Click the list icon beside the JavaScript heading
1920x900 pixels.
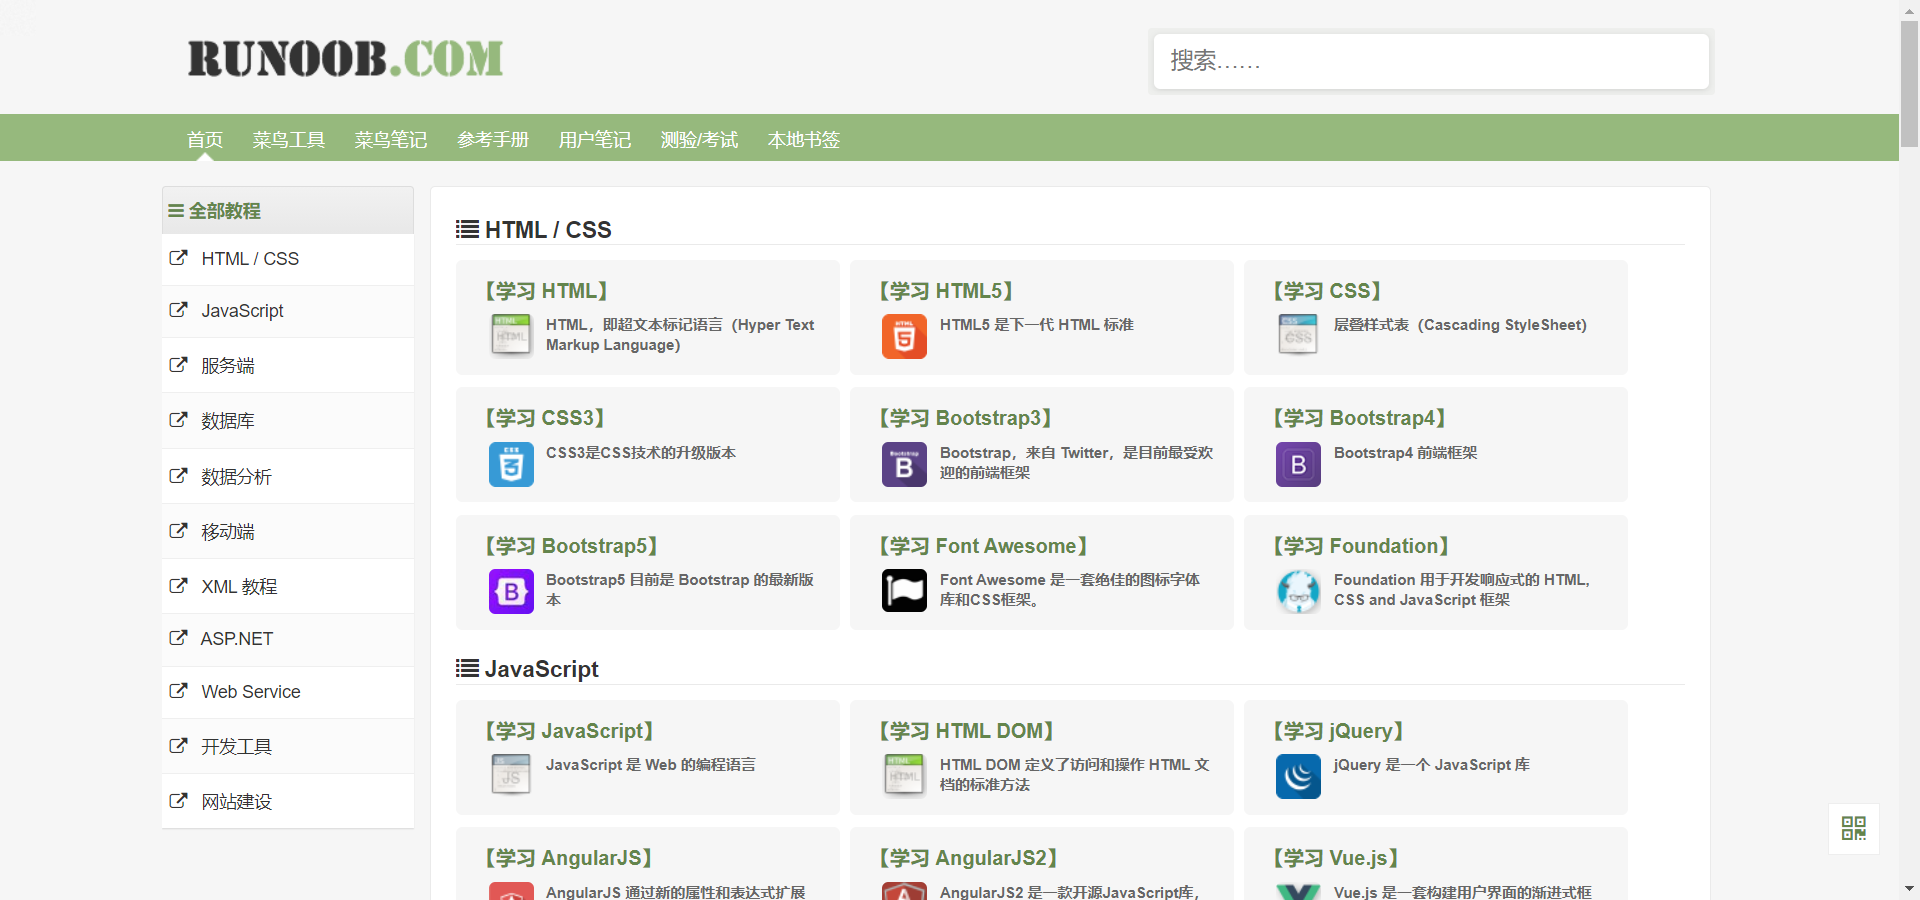point(466,668)
